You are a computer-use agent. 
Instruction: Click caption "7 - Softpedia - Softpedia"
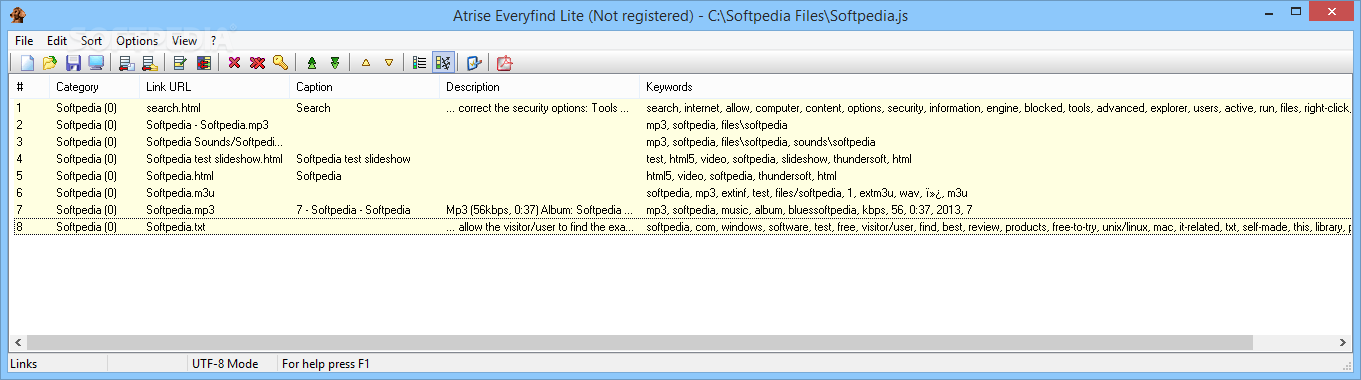353,210
